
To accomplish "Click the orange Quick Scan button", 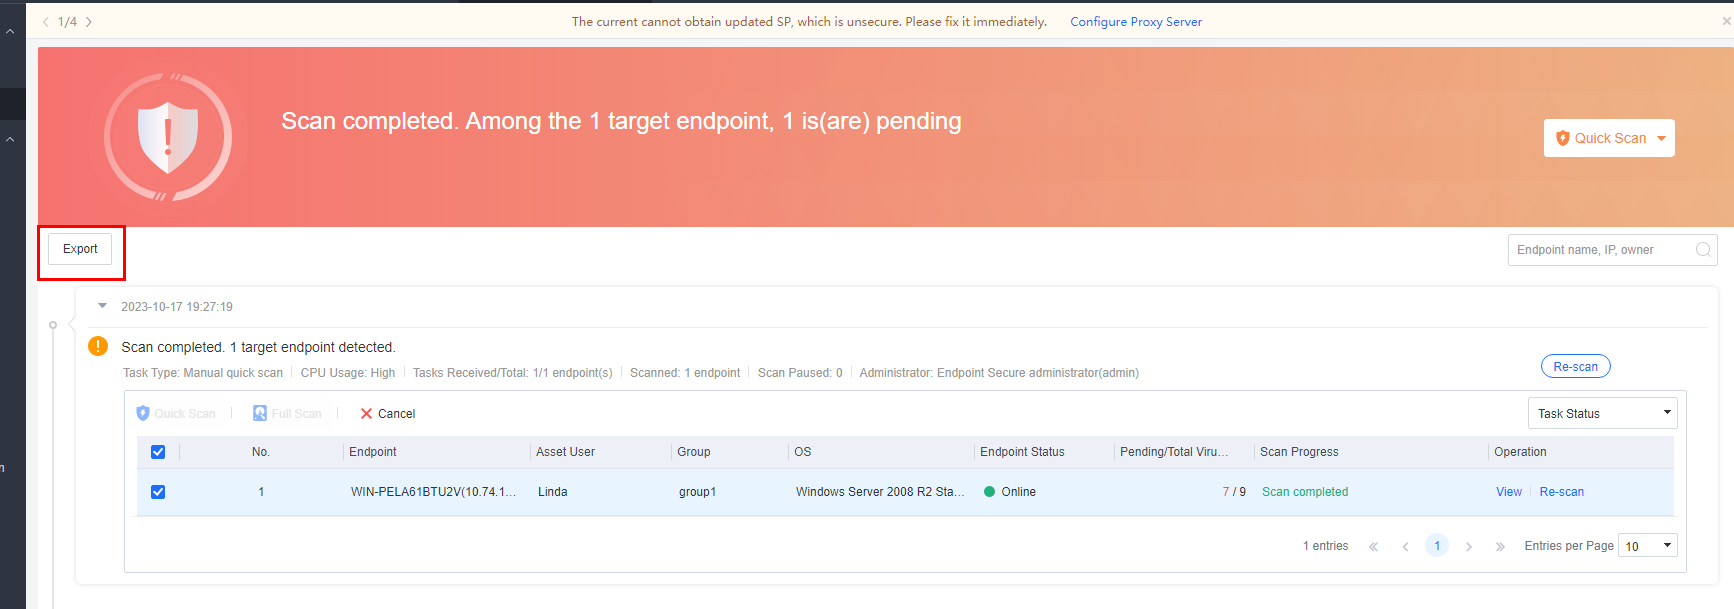I will click(x=1609, y=138).
